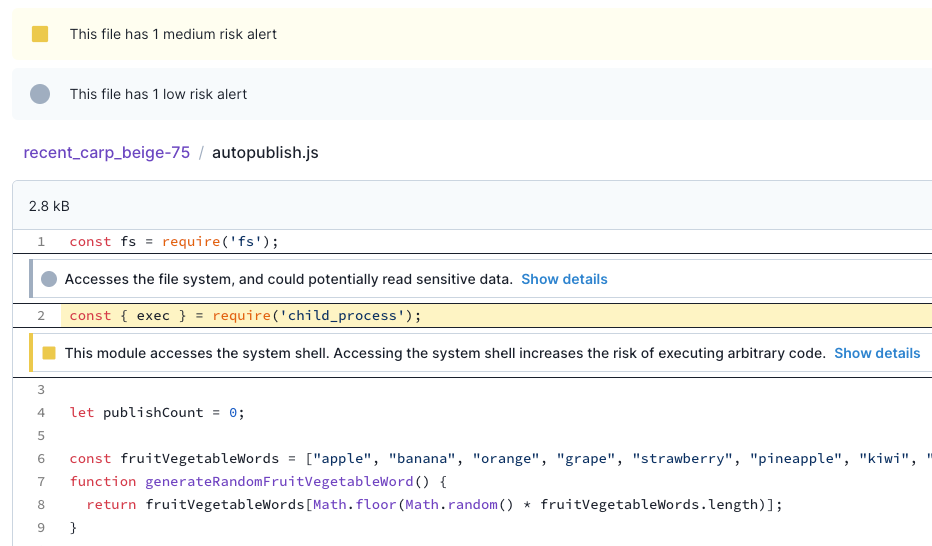Click gray circle icon beside file system warning

(x=49, y=279)
